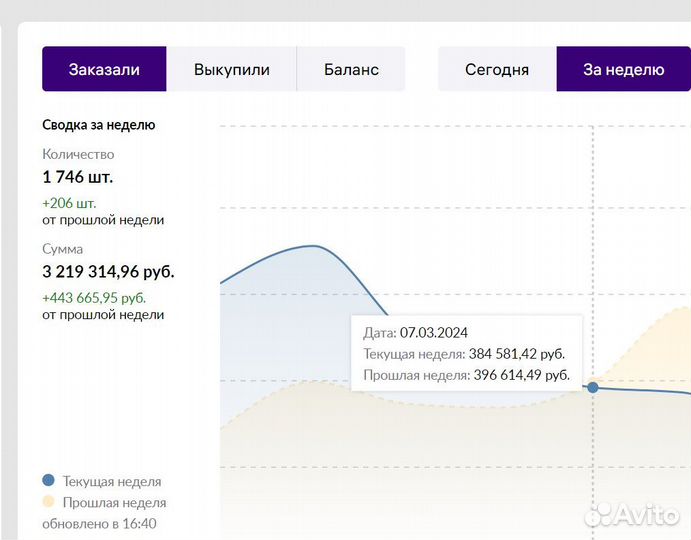Click the Сводка за неделю heading
The image size is (691, 540).
coord(98,125)
